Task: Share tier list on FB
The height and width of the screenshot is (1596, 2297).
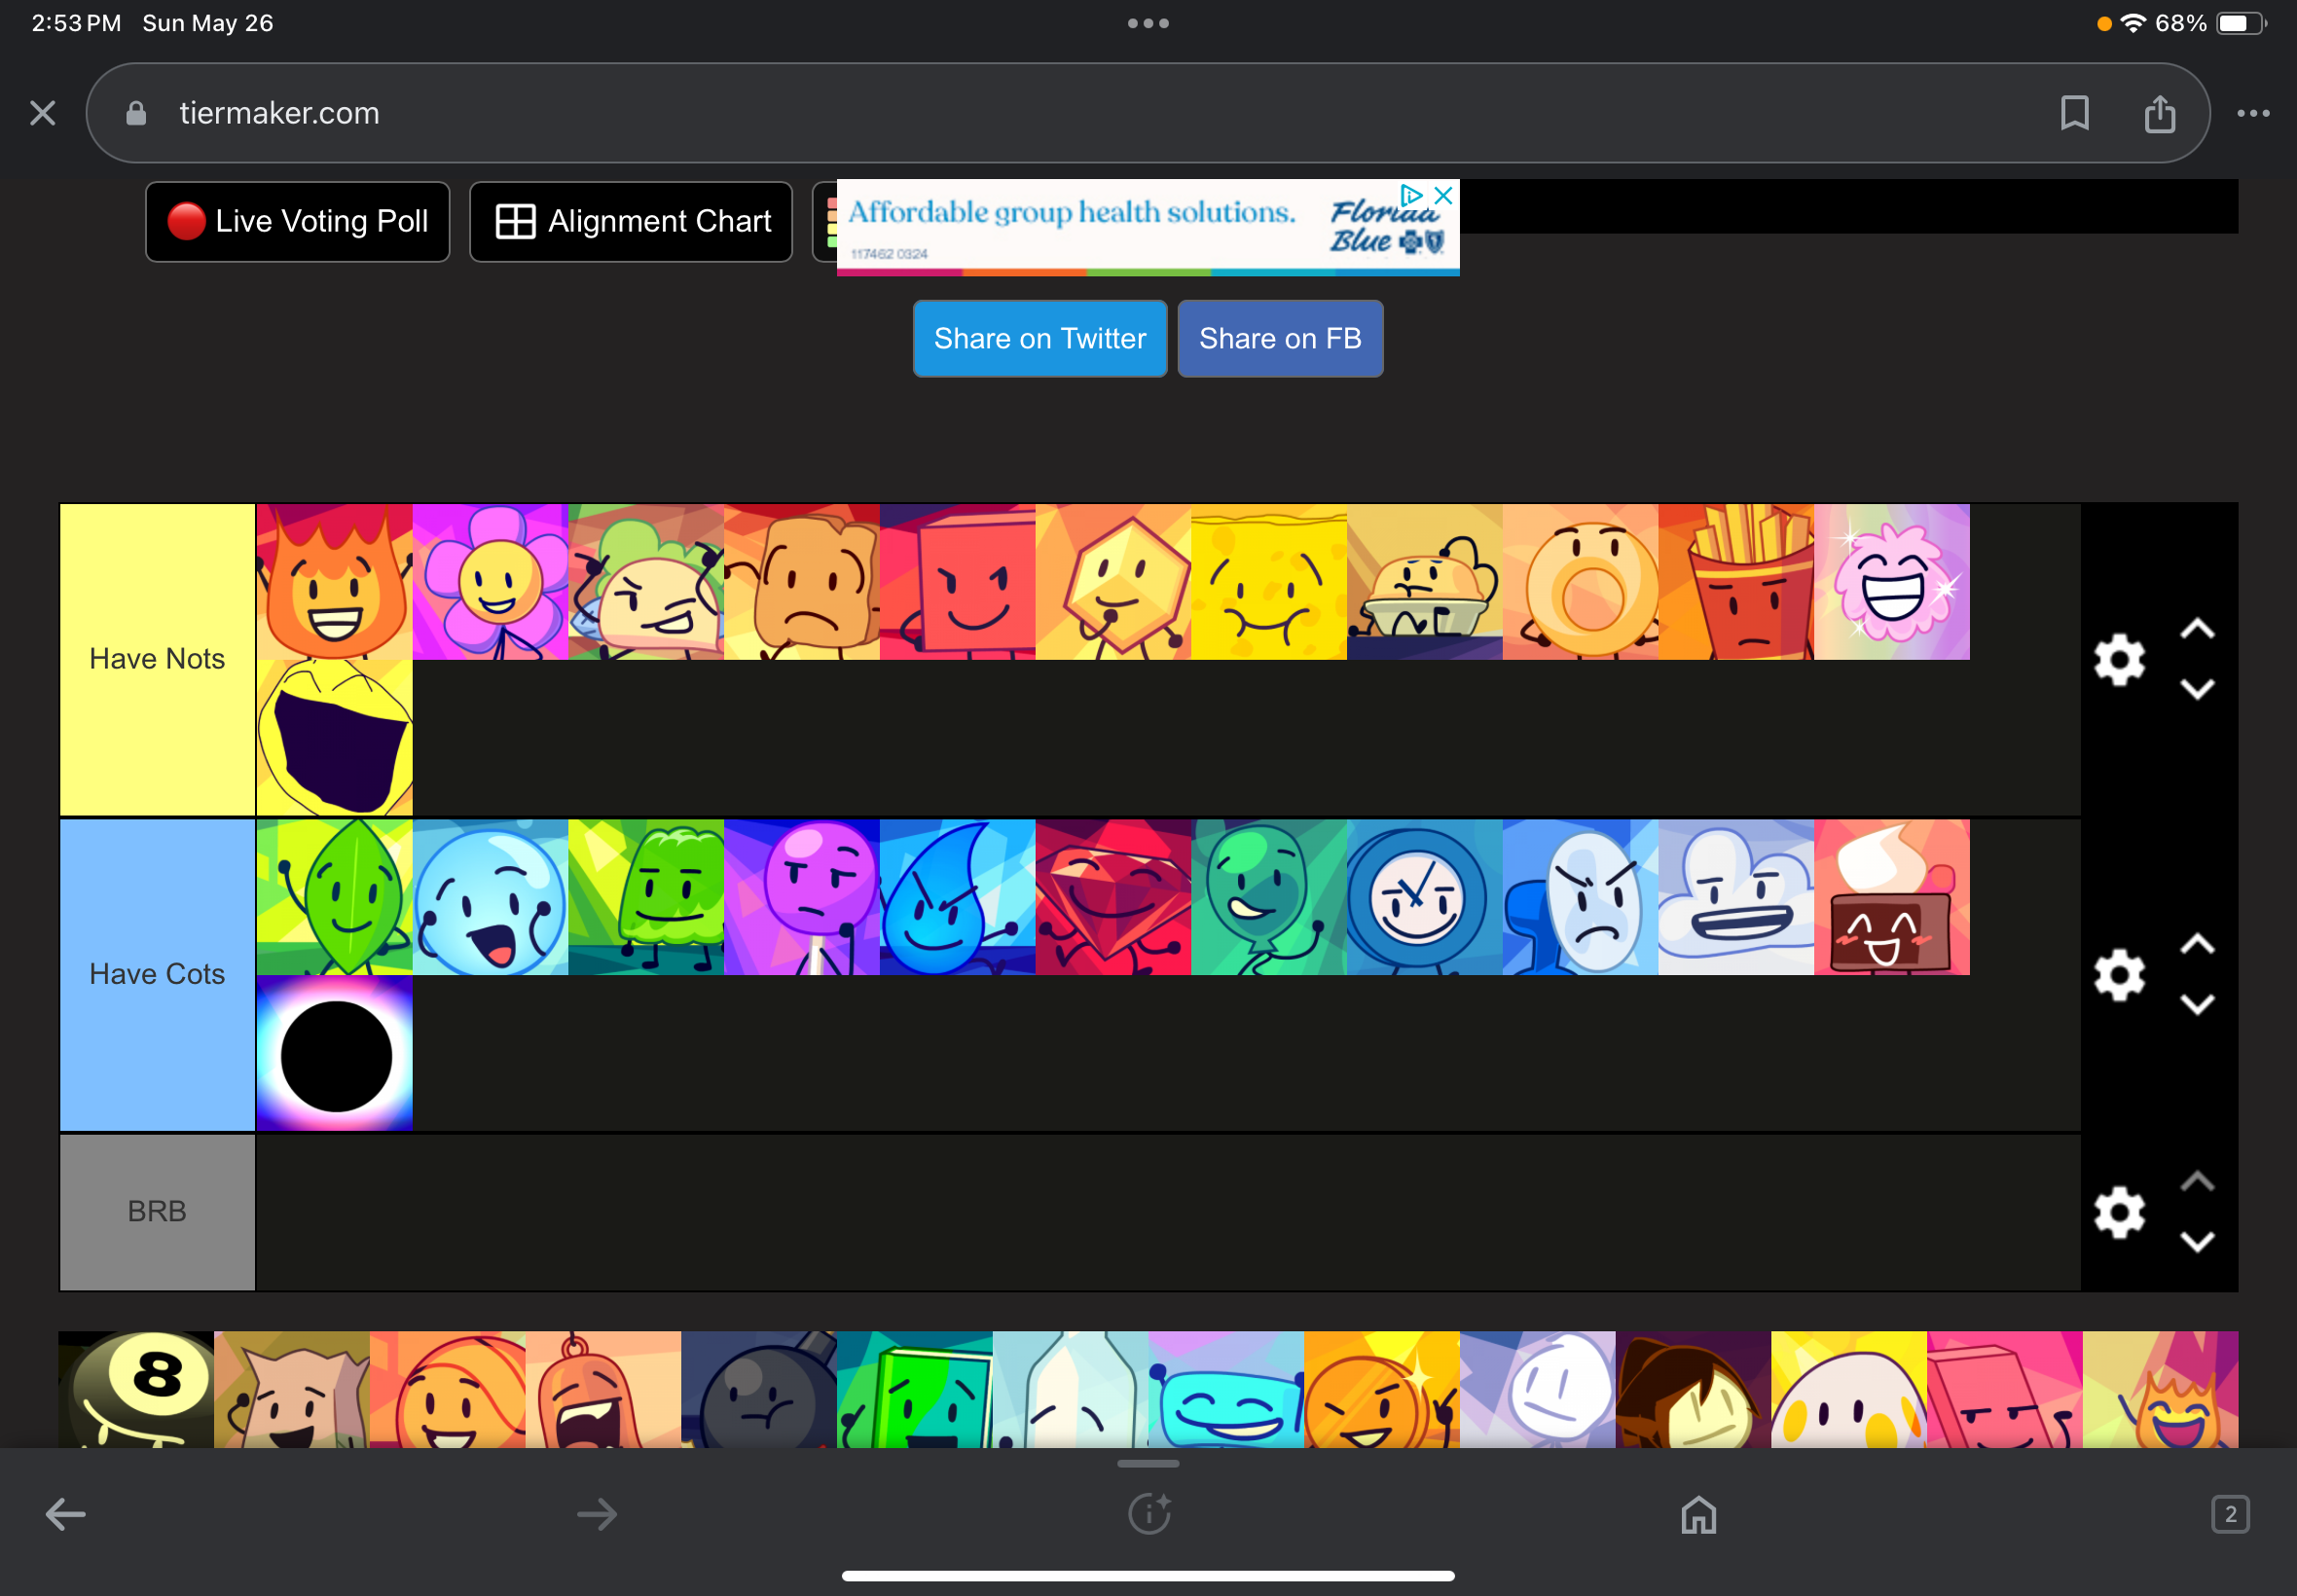Action: click(1280, 338)
